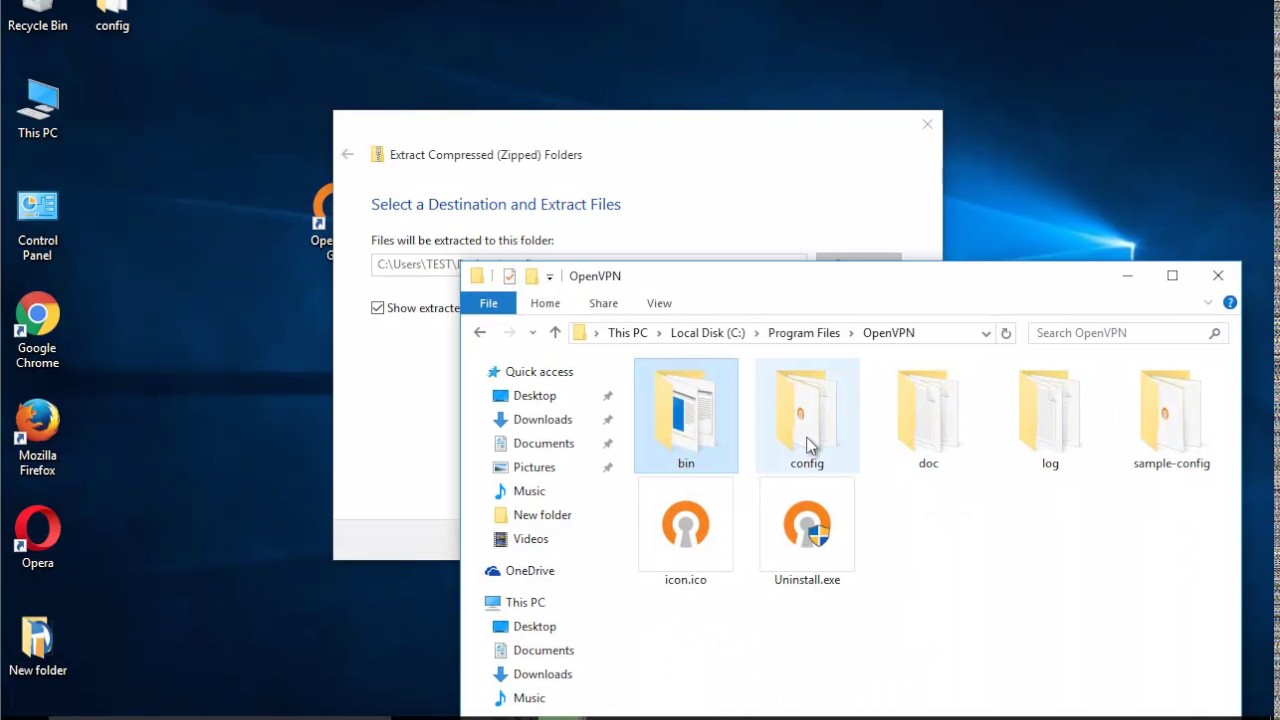1280x720 pixels.
Task: Open Music under Quick access
Action: point(529,491)
